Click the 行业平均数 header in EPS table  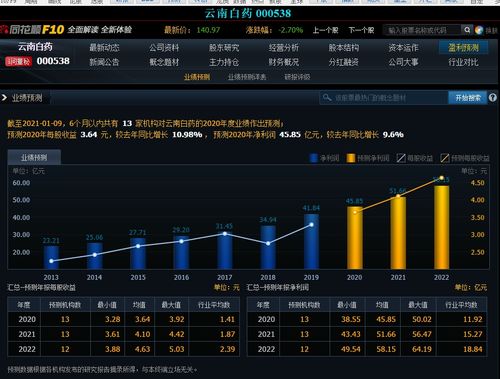214,305
